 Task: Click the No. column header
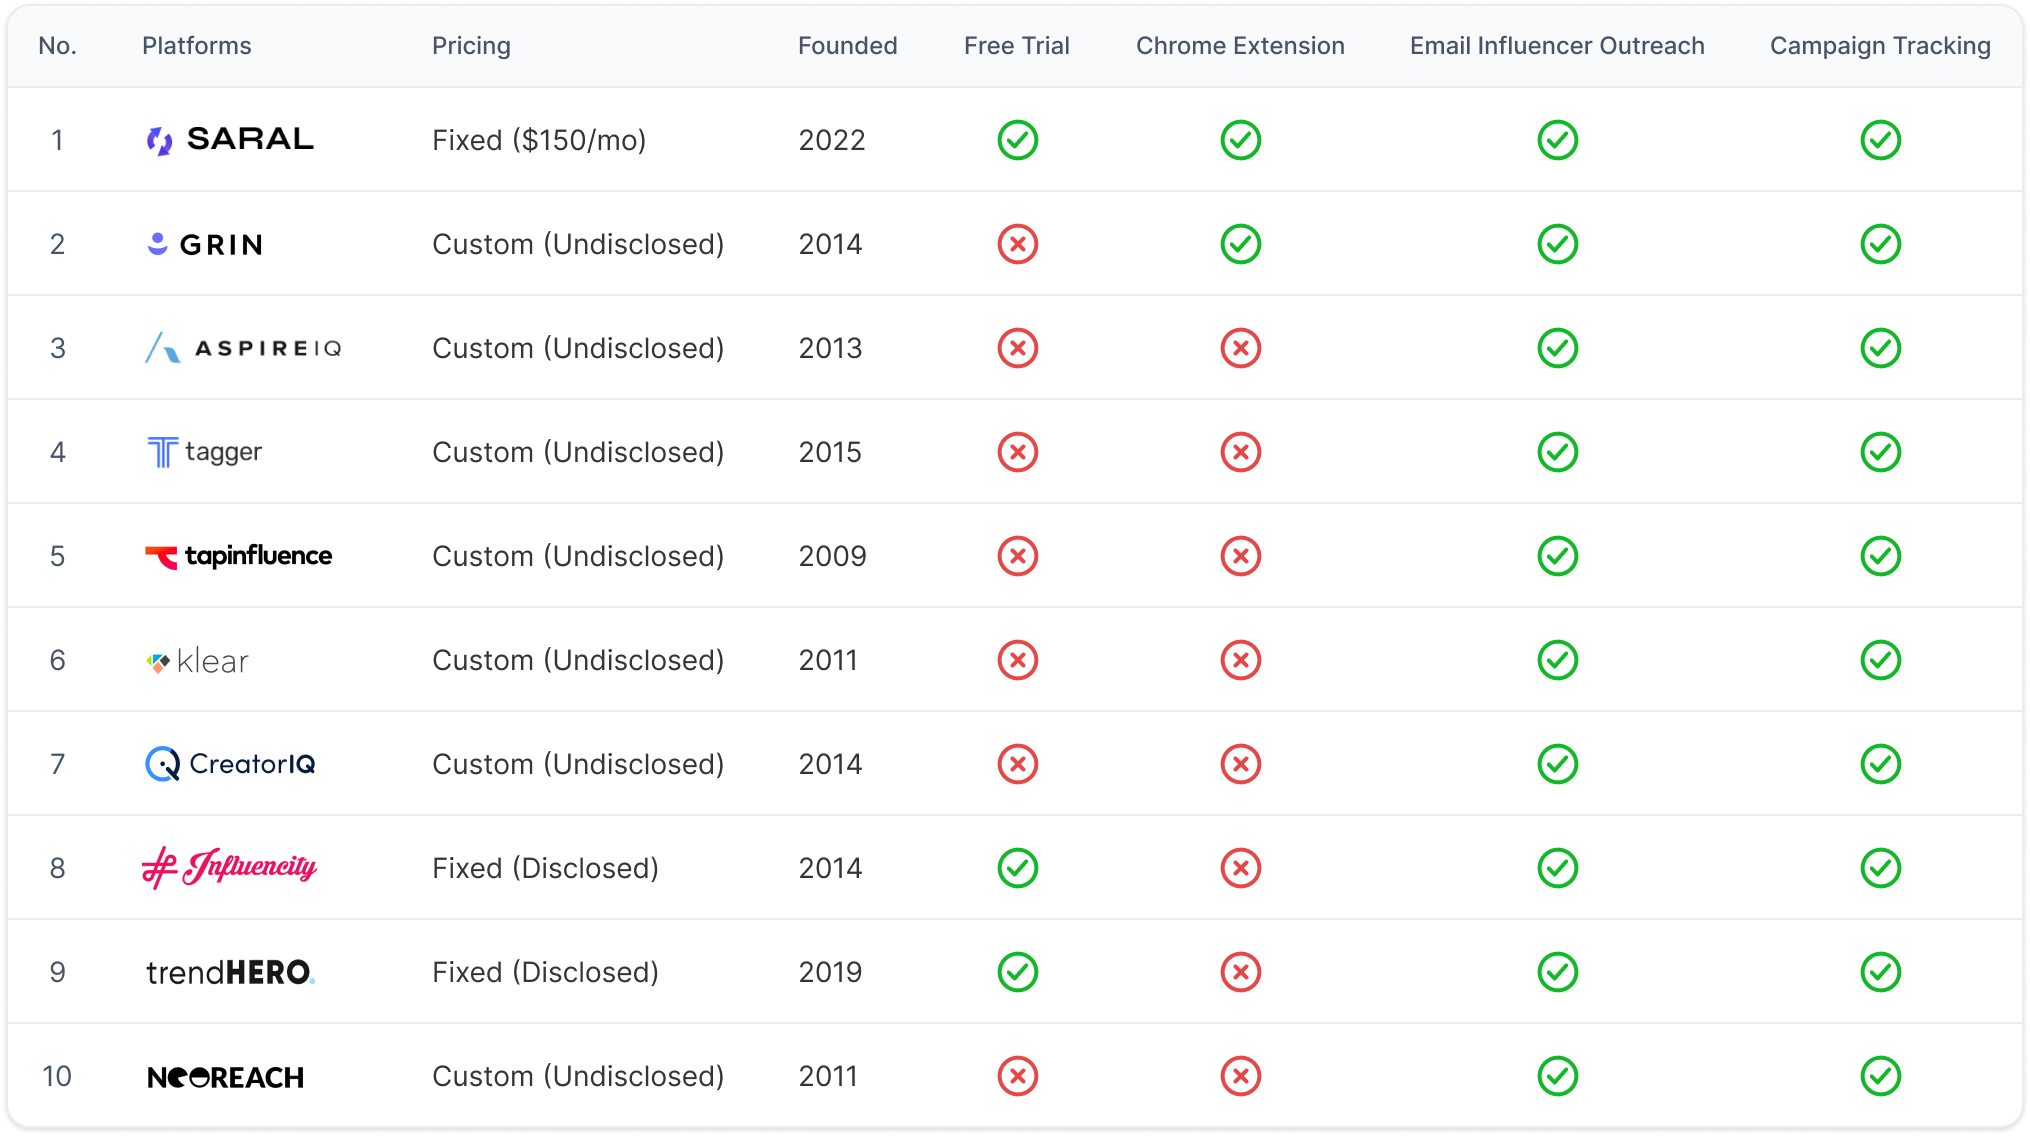click(x=58, y=46)
